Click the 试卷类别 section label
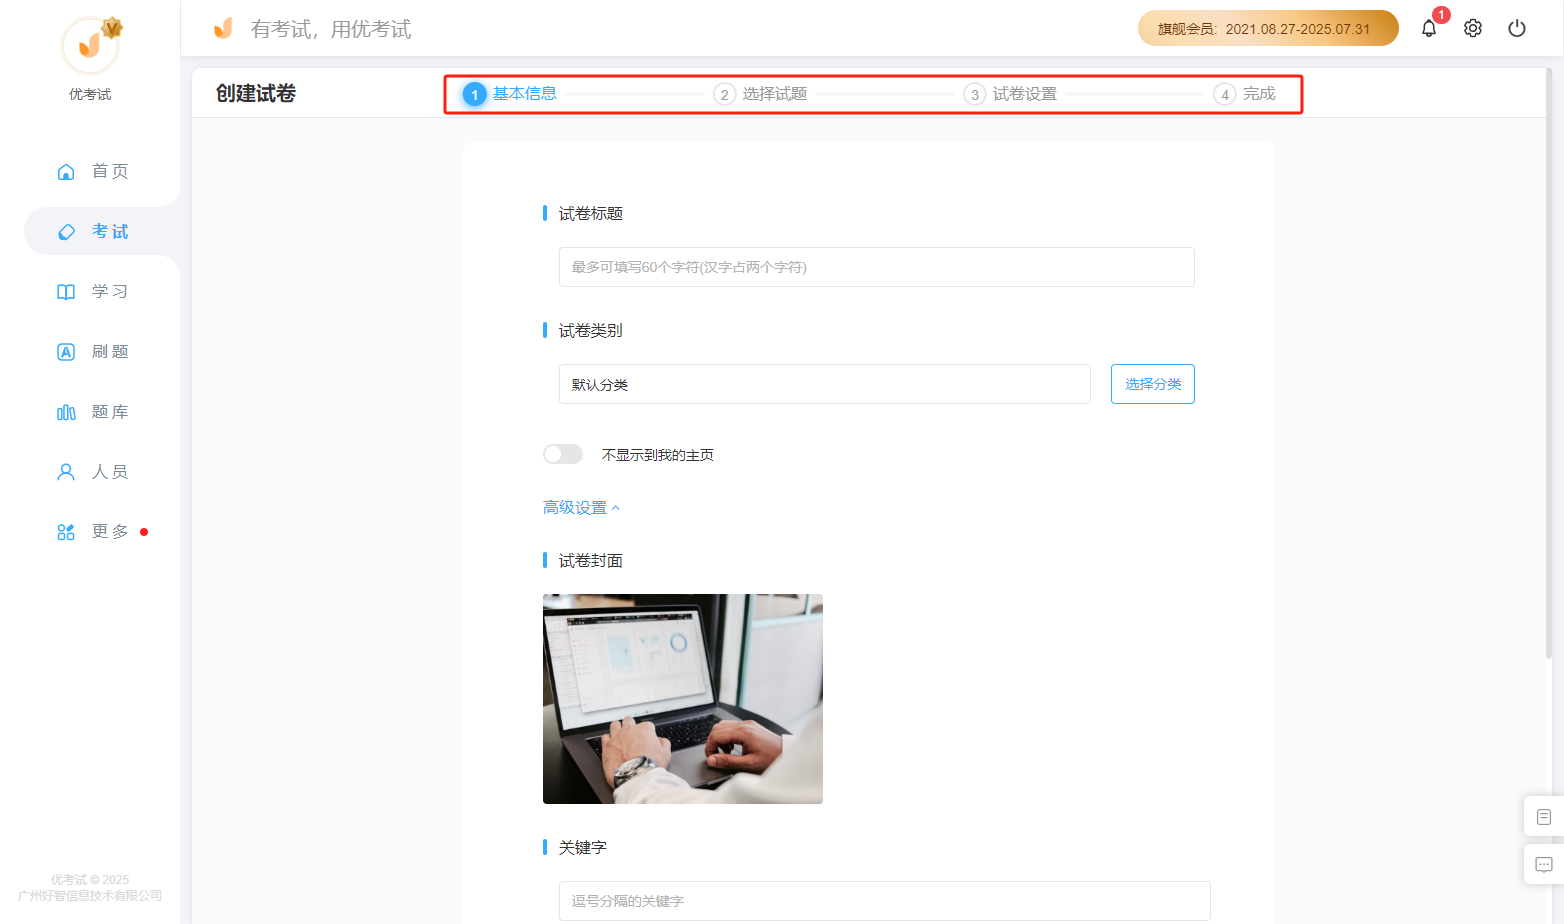The height and width of the screenshot is (924, 1564). (x=591, y=331)
